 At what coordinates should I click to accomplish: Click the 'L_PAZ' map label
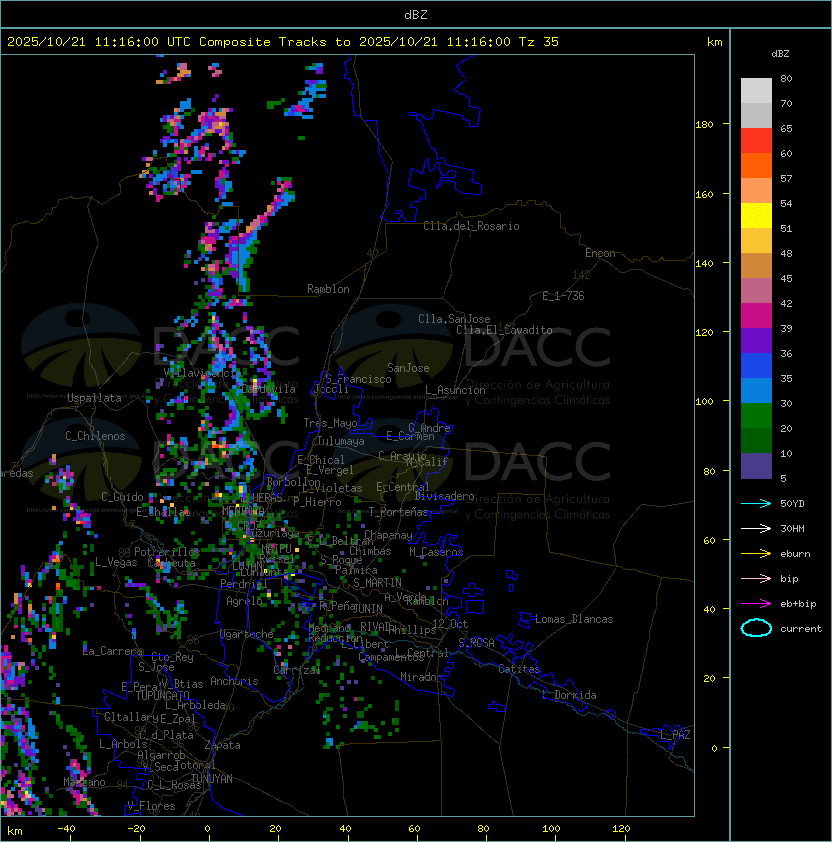[x=675, y=735]
